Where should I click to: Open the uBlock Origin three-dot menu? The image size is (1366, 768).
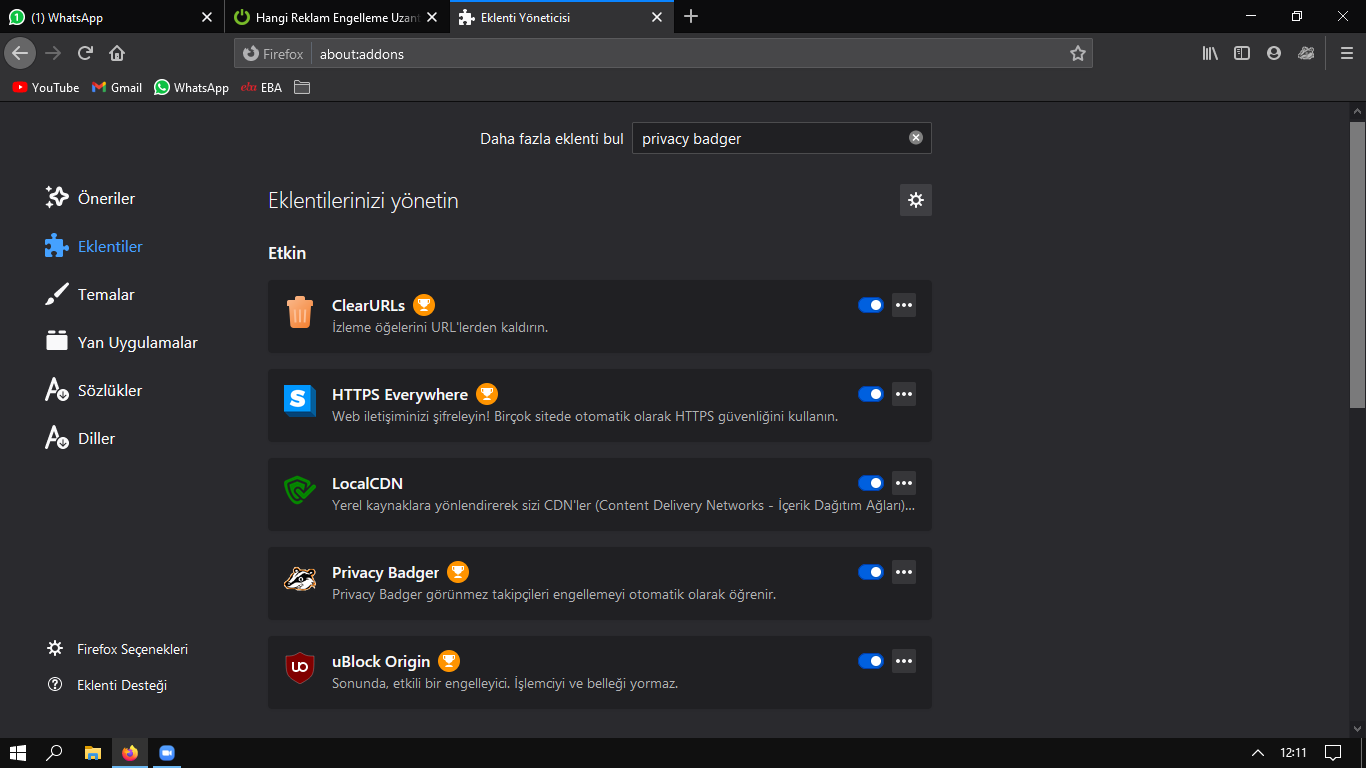(x=904, y=661)
